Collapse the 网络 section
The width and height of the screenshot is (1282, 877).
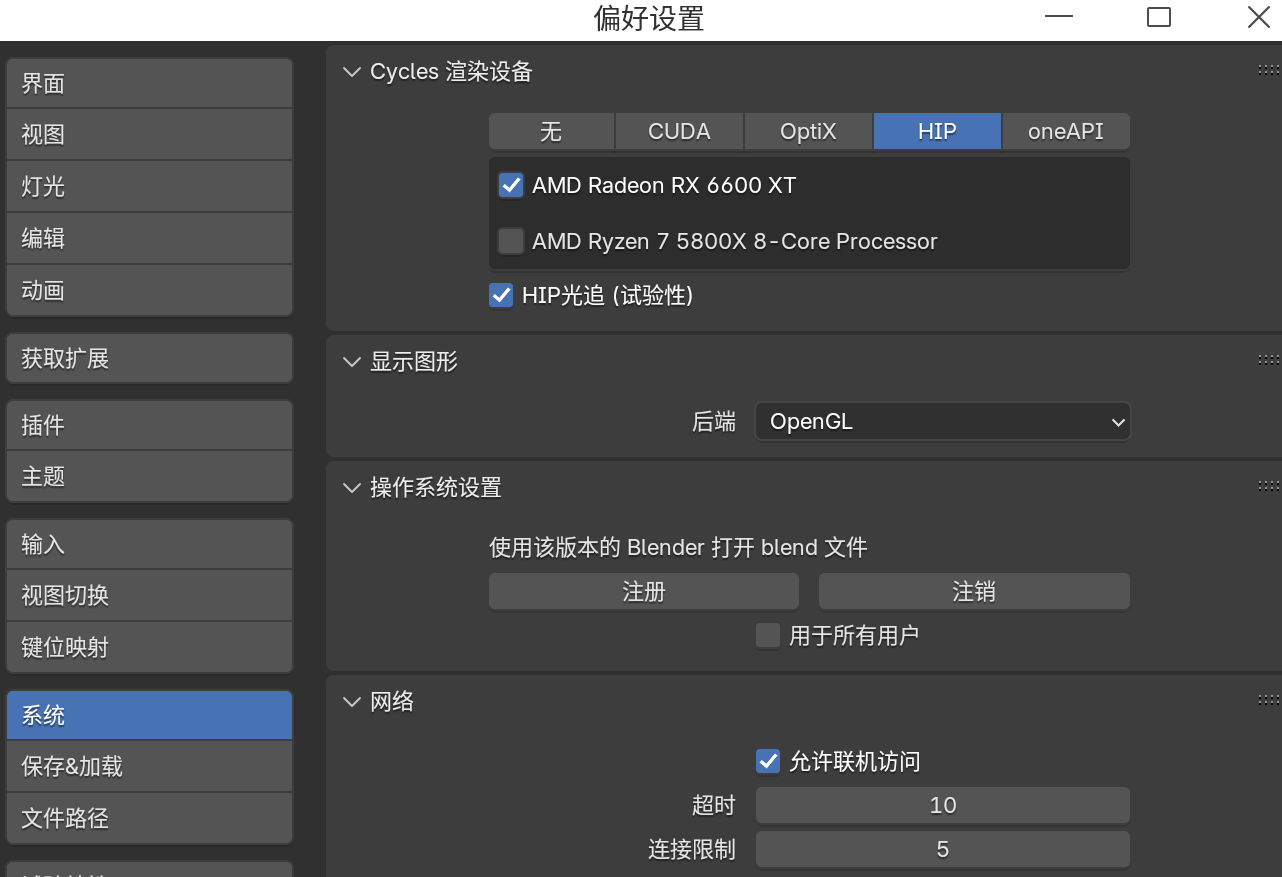click(x=352, y=701)
